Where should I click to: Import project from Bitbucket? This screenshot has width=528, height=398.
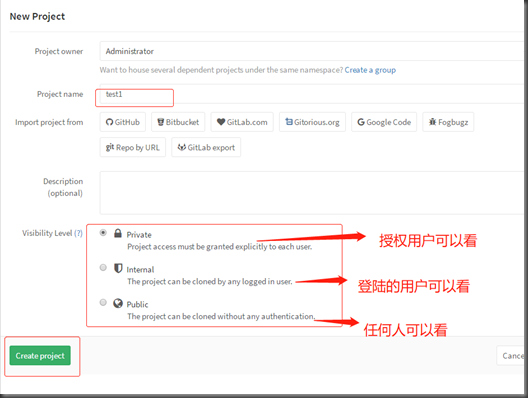pyautogui.click(x=178, y=122)
